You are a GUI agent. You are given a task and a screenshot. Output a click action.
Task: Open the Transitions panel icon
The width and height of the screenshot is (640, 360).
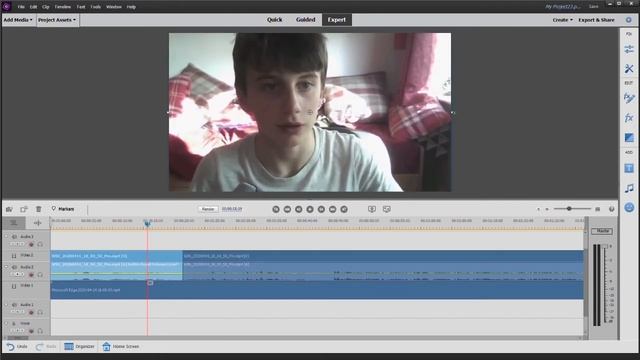629,138
